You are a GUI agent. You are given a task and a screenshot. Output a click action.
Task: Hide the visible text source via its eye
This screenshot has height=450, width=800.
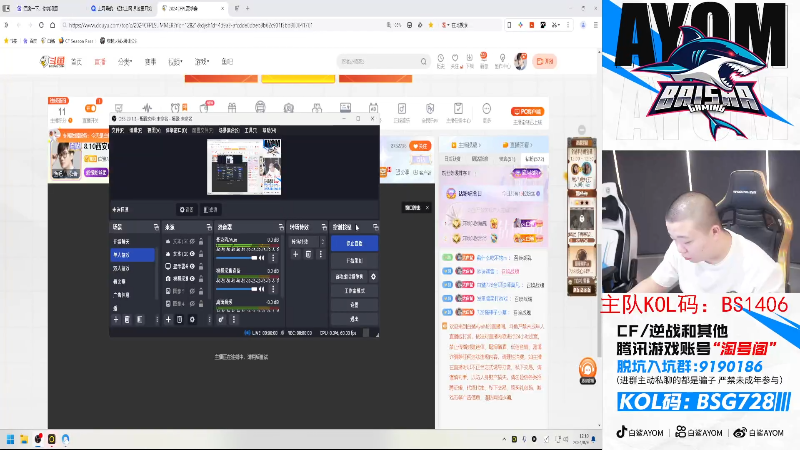coord(192,254)
